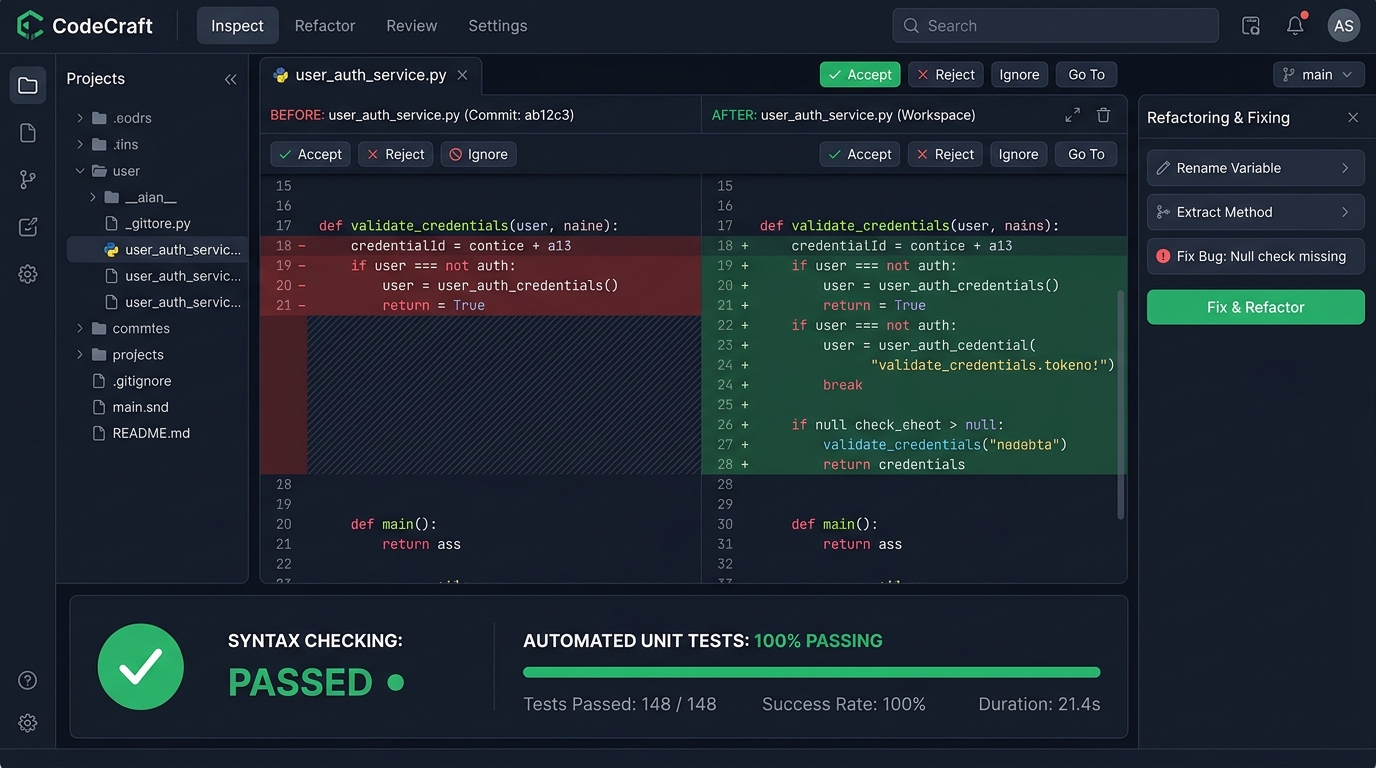Click Ignore in the top toolbar
1376x768 pixels.
pyautogui.click(x=1019, y=75)
